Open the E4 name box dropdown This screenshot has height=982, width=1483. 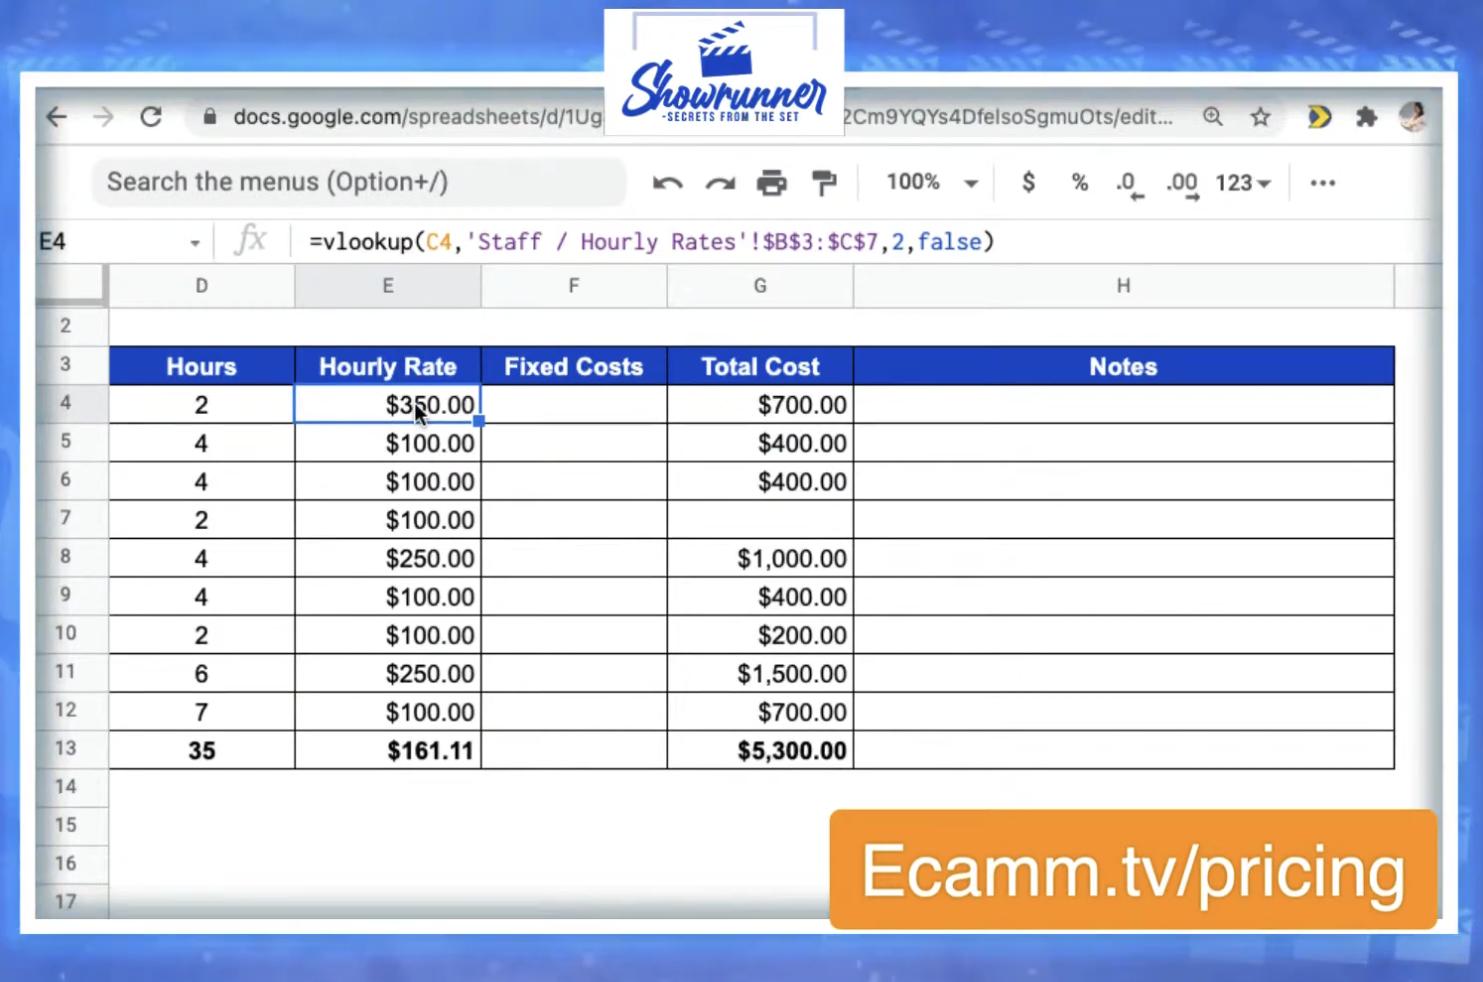point(195,241)
